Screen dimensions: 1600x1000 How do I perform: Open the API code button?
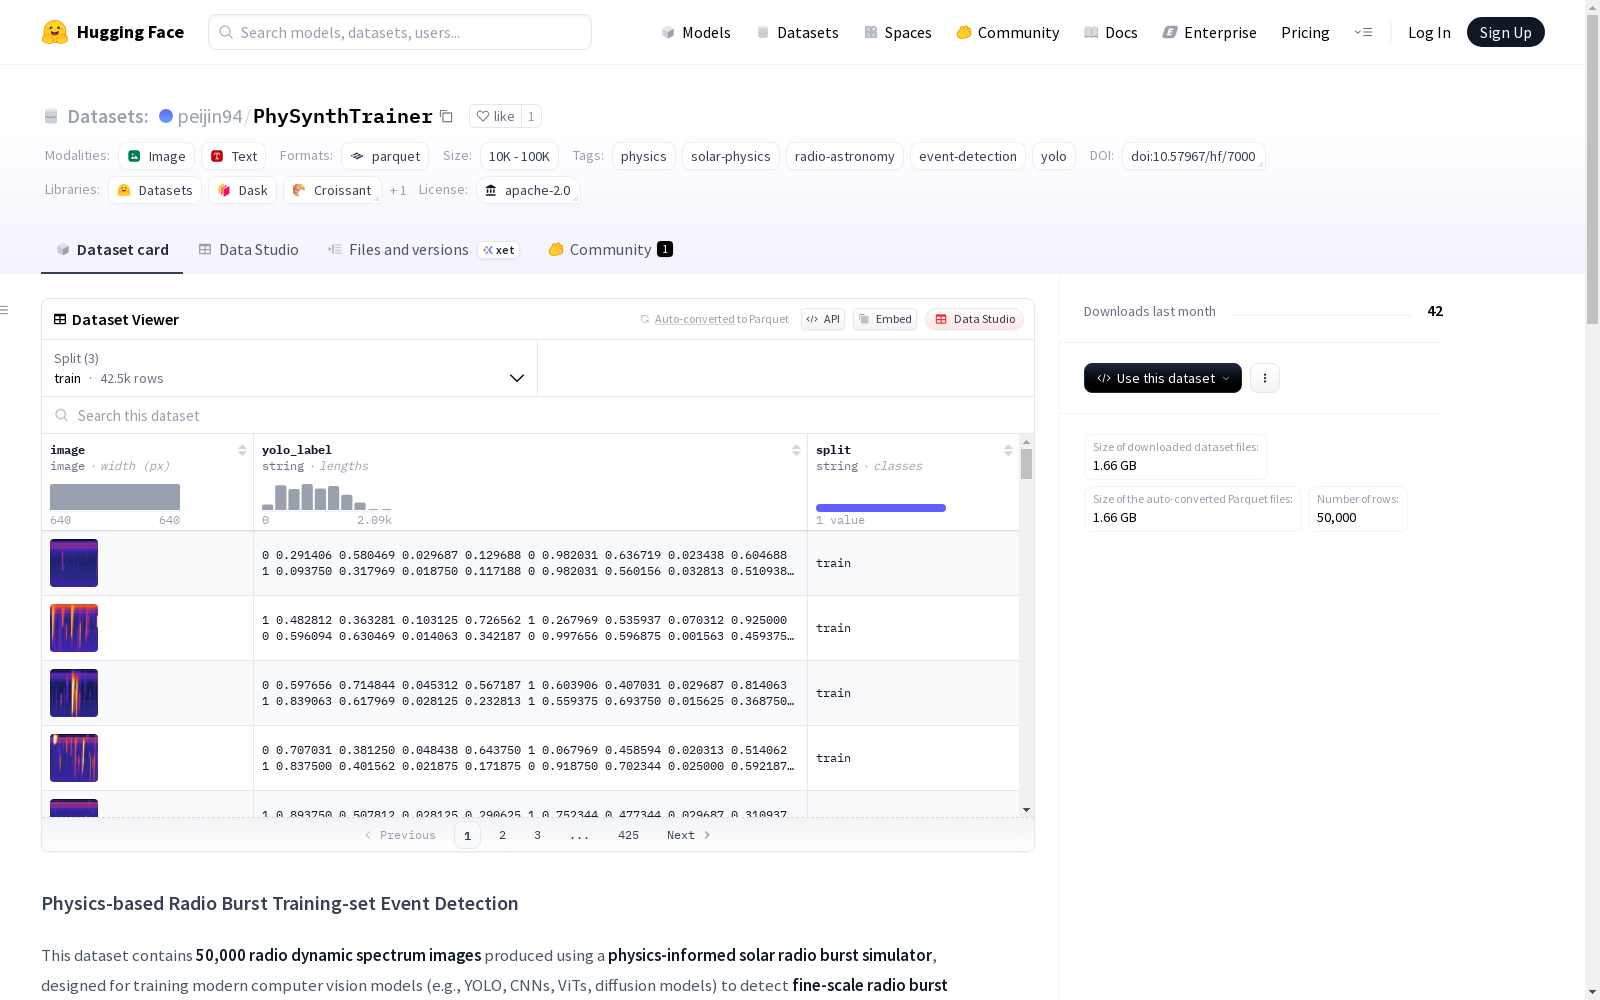click(823, 319)
